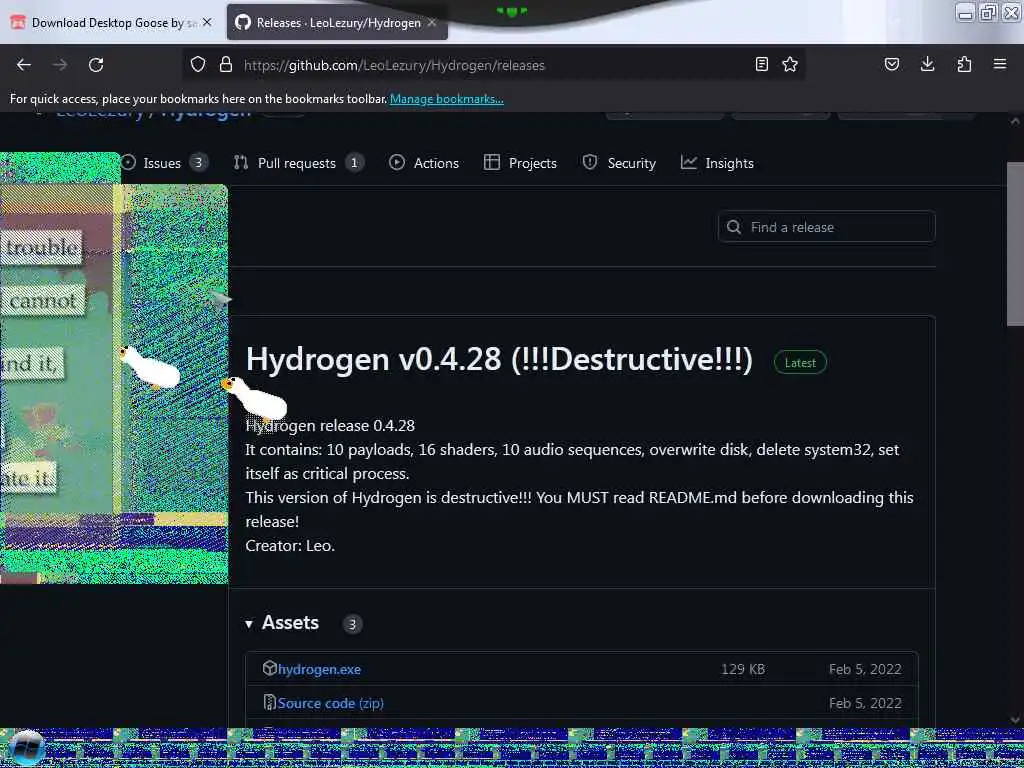Save page to Pocket
Screen dimensions: 1024x768
coord(891,64)
